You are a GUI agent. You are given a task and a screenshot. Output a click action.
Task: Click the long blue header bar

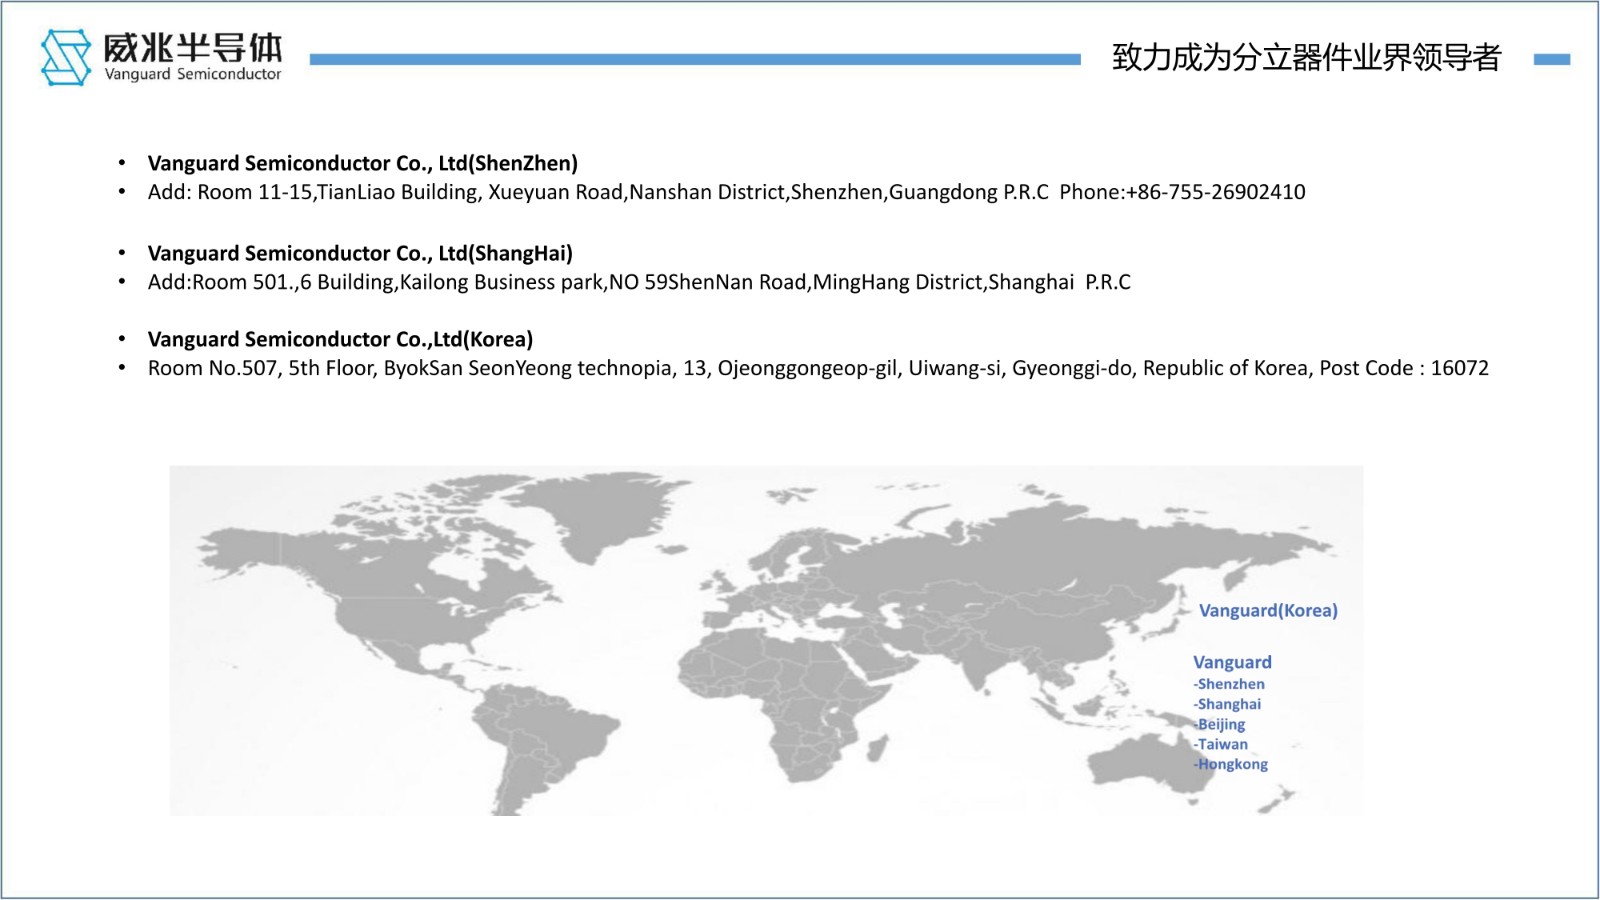click(695, 60)
